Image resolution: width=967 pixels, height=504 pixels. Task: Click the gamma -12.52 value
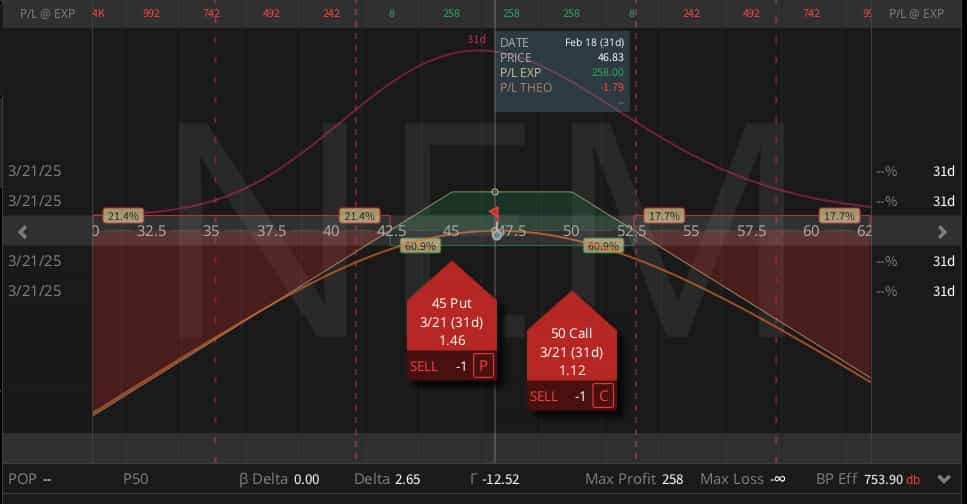501,479
